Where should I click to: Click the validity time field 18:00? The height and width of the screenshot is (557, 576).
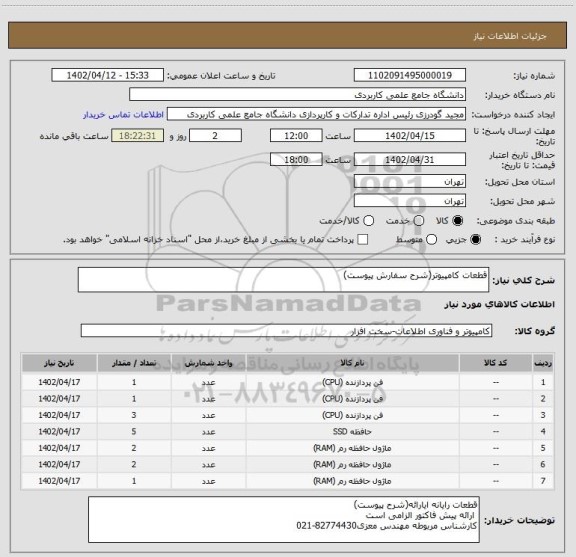tap(296, 159)
